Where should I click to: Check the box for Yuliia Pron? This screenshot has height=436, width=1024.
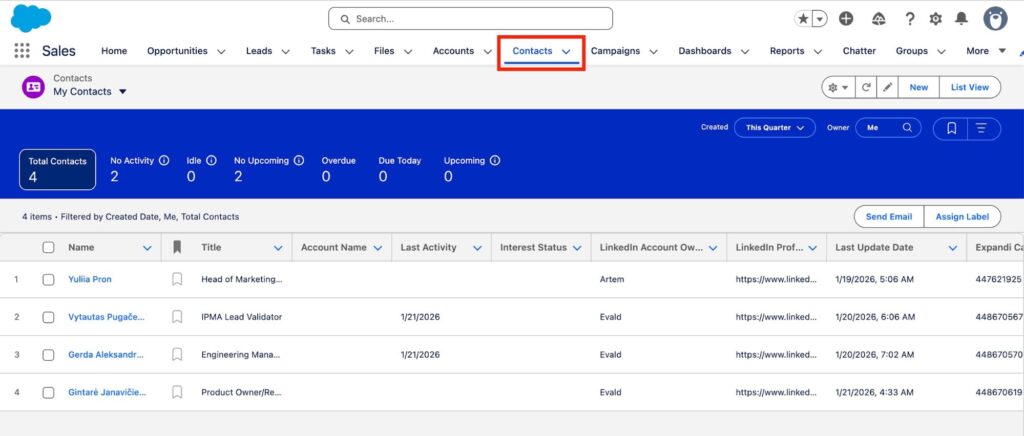coord(48,279)
